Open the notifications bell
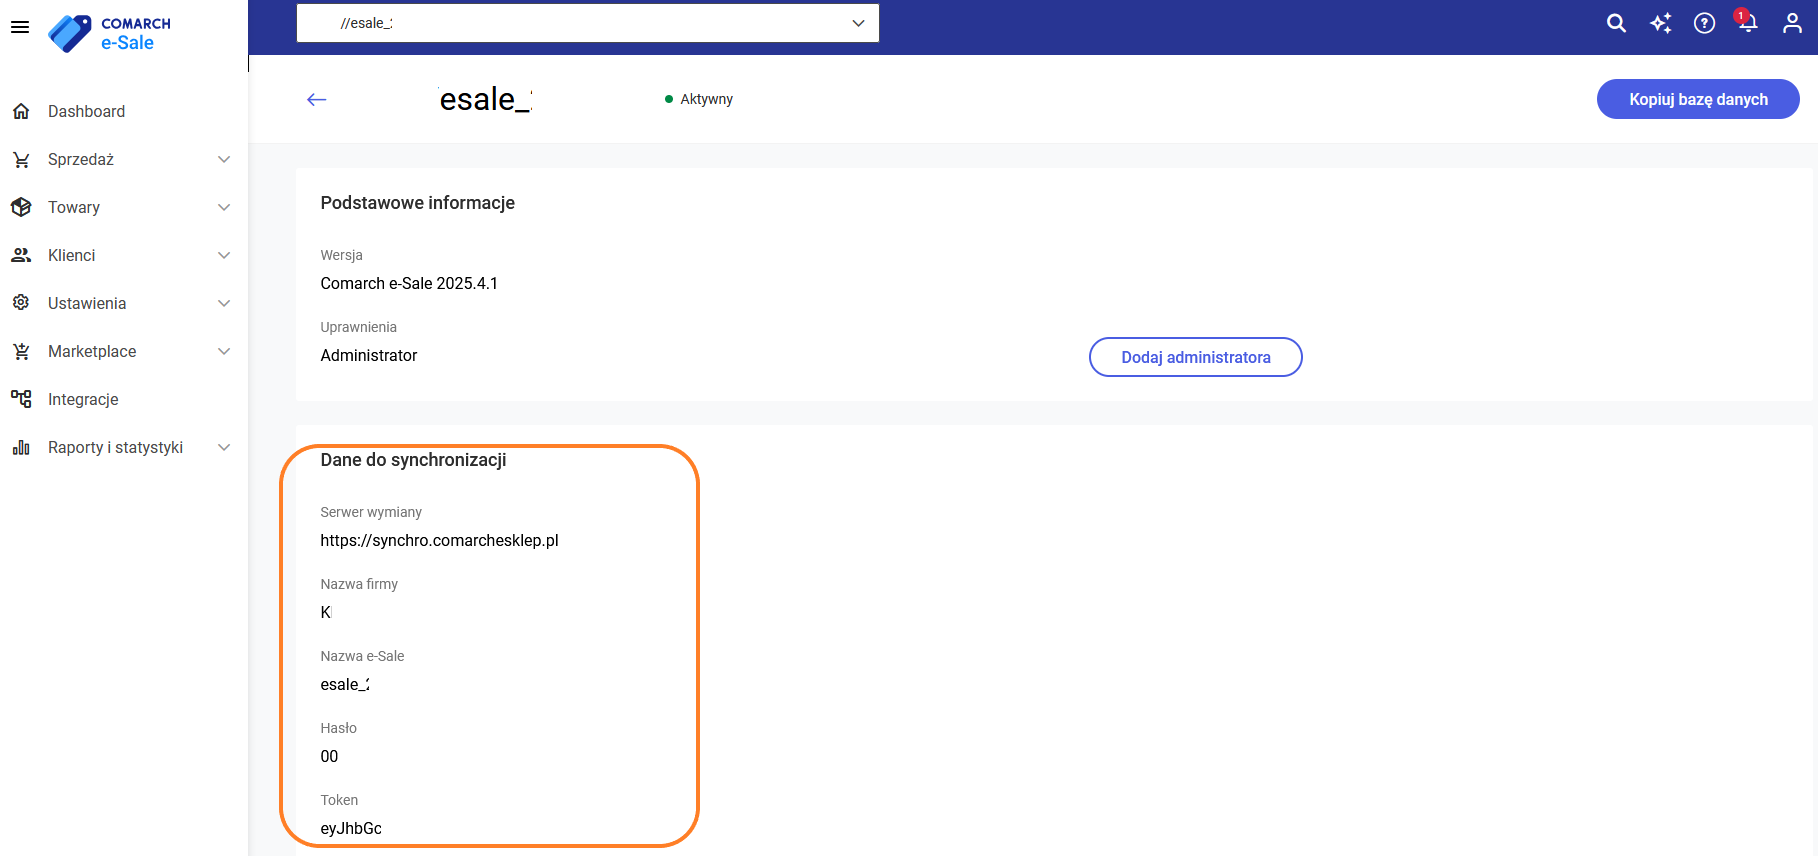This screenshot has height=856, width=1818. (x=1748, y=22)
